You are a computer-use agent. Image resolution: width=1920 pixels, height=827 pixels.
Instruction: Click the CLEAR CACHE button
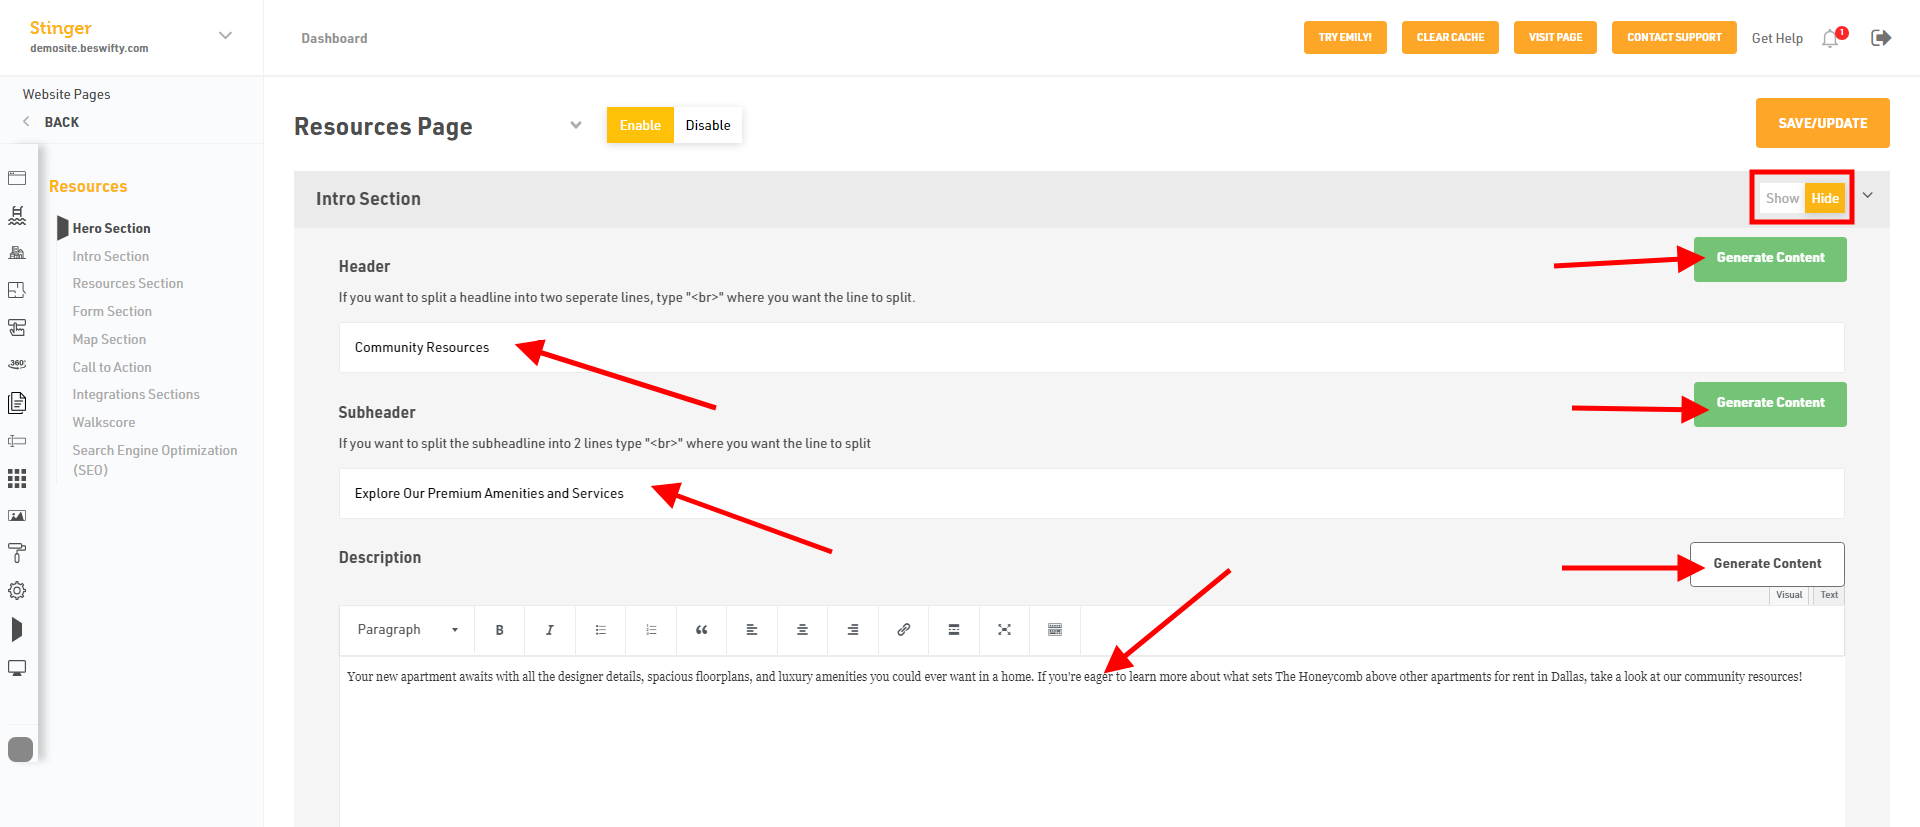pyautogui.click(x=1450, y=37)
